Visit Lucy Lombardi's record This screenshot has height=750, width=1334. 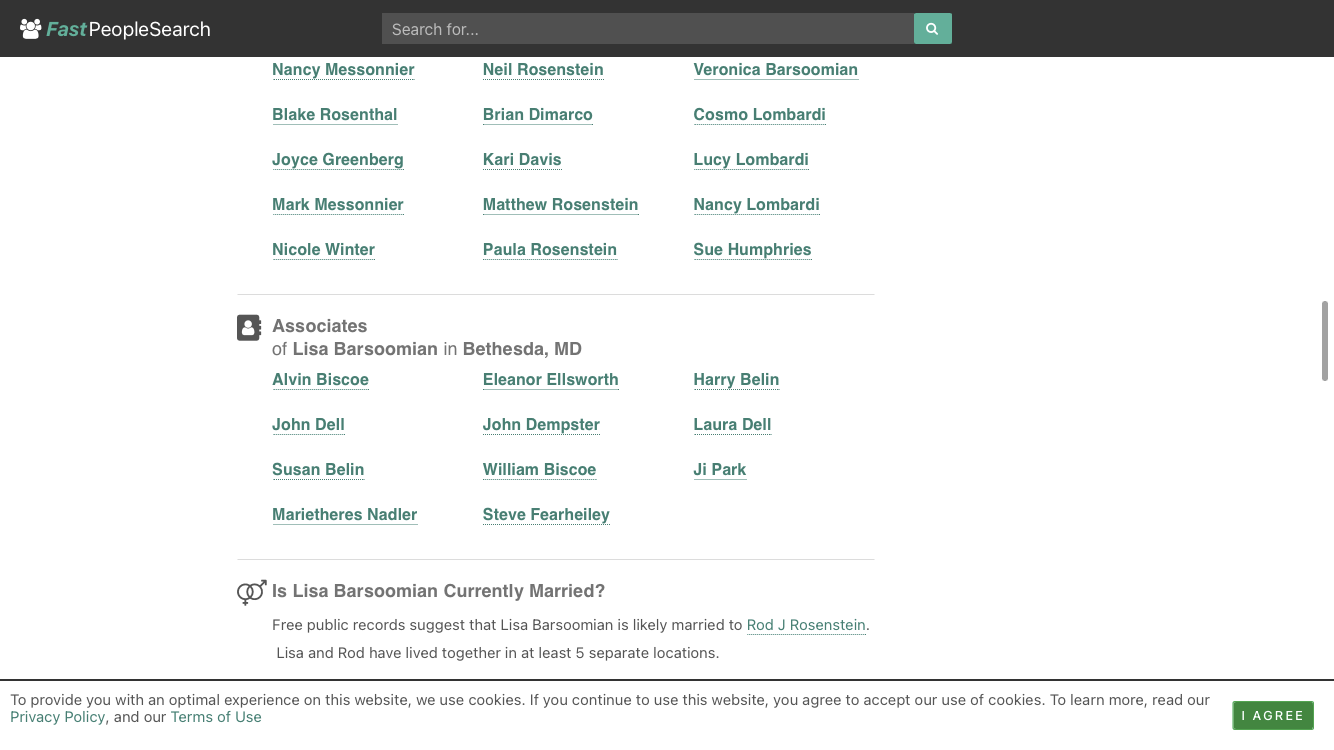(x=751, y=159)
